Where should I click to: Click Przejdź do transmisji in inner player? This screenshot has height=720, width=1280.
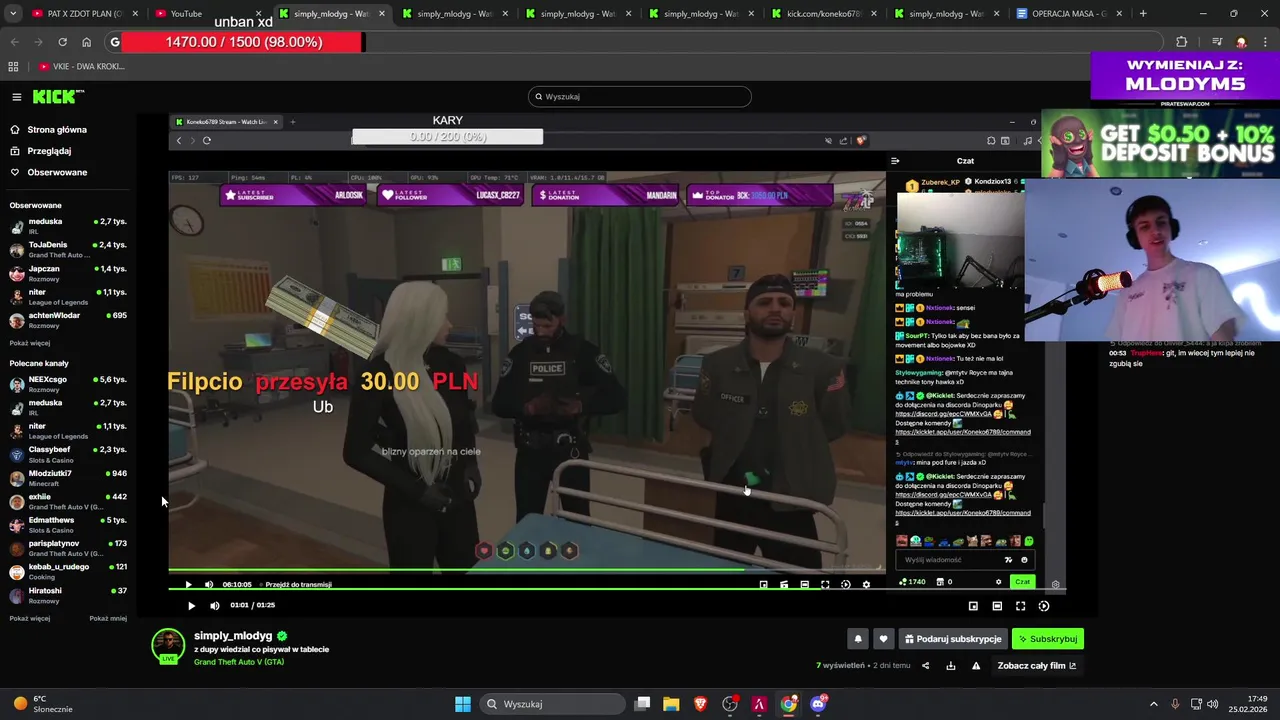pyautogui.click(x=298, y=584)
